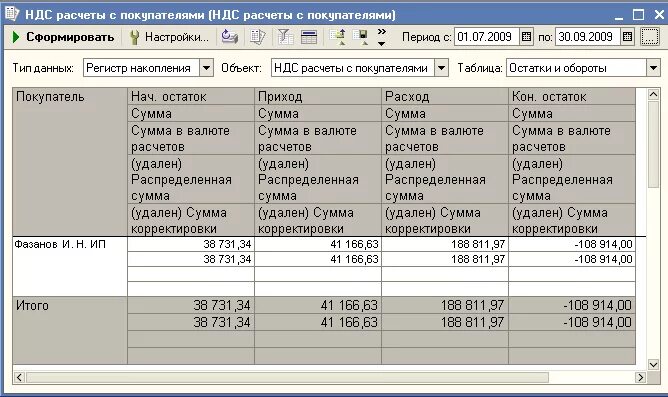Click the Остатки и обороты field
The image size is (668, 397).
(576, 68)
